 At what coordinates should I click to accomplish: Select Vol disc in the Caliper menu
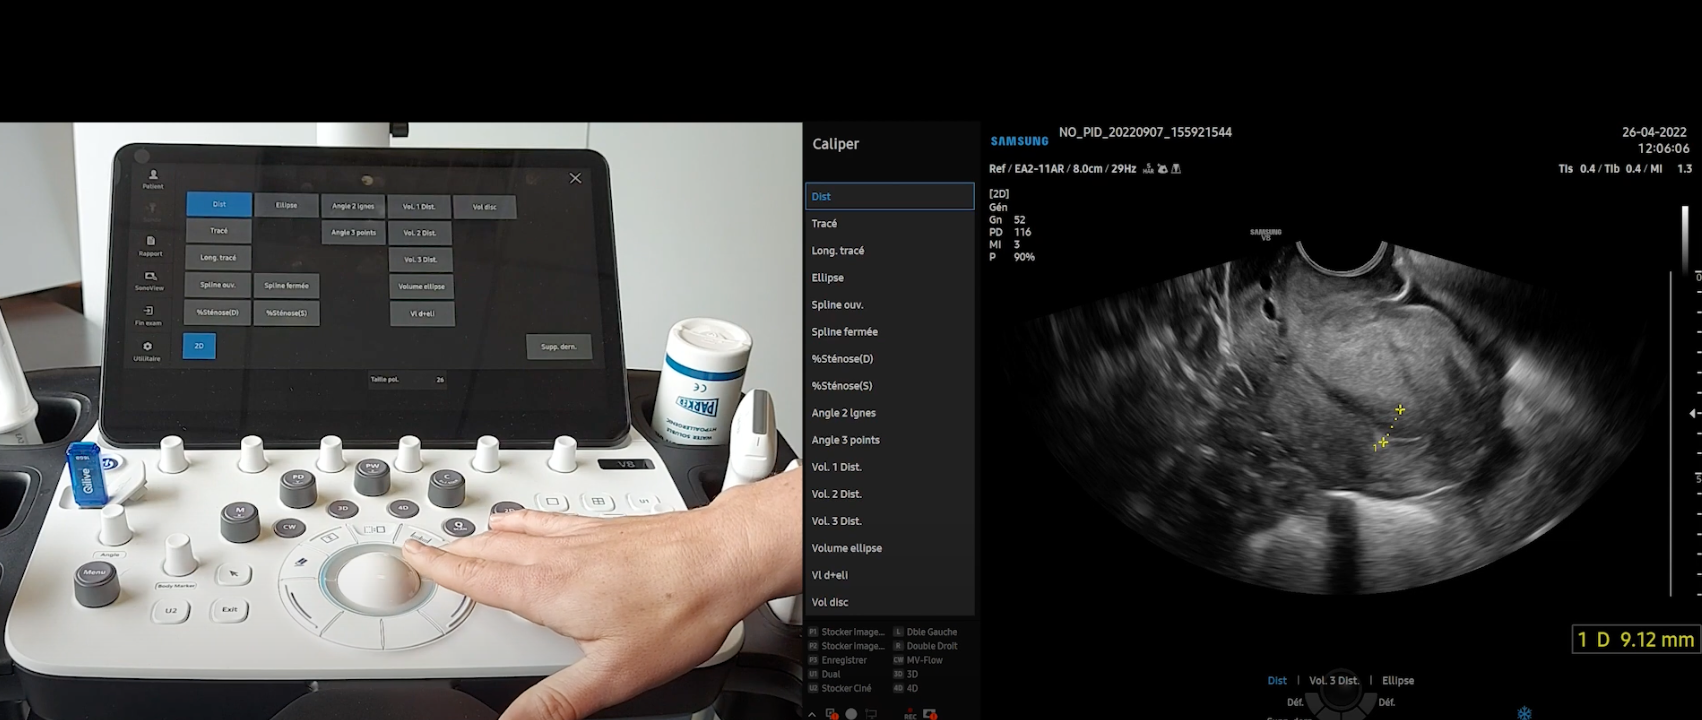(890, 601)
